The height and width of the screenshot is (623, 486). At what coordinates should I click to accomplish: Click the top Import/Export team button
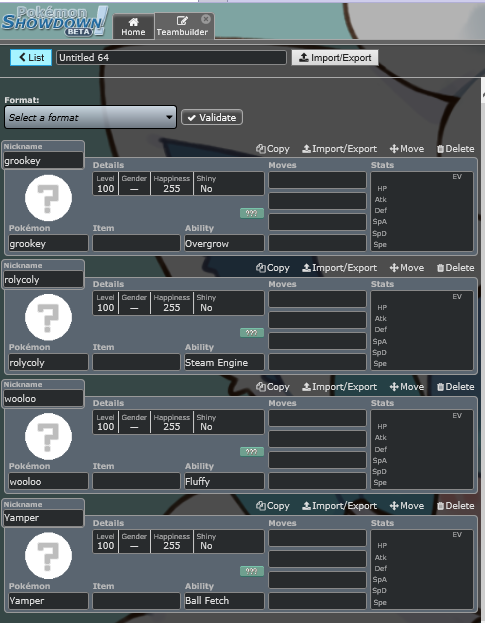[335, 58]
